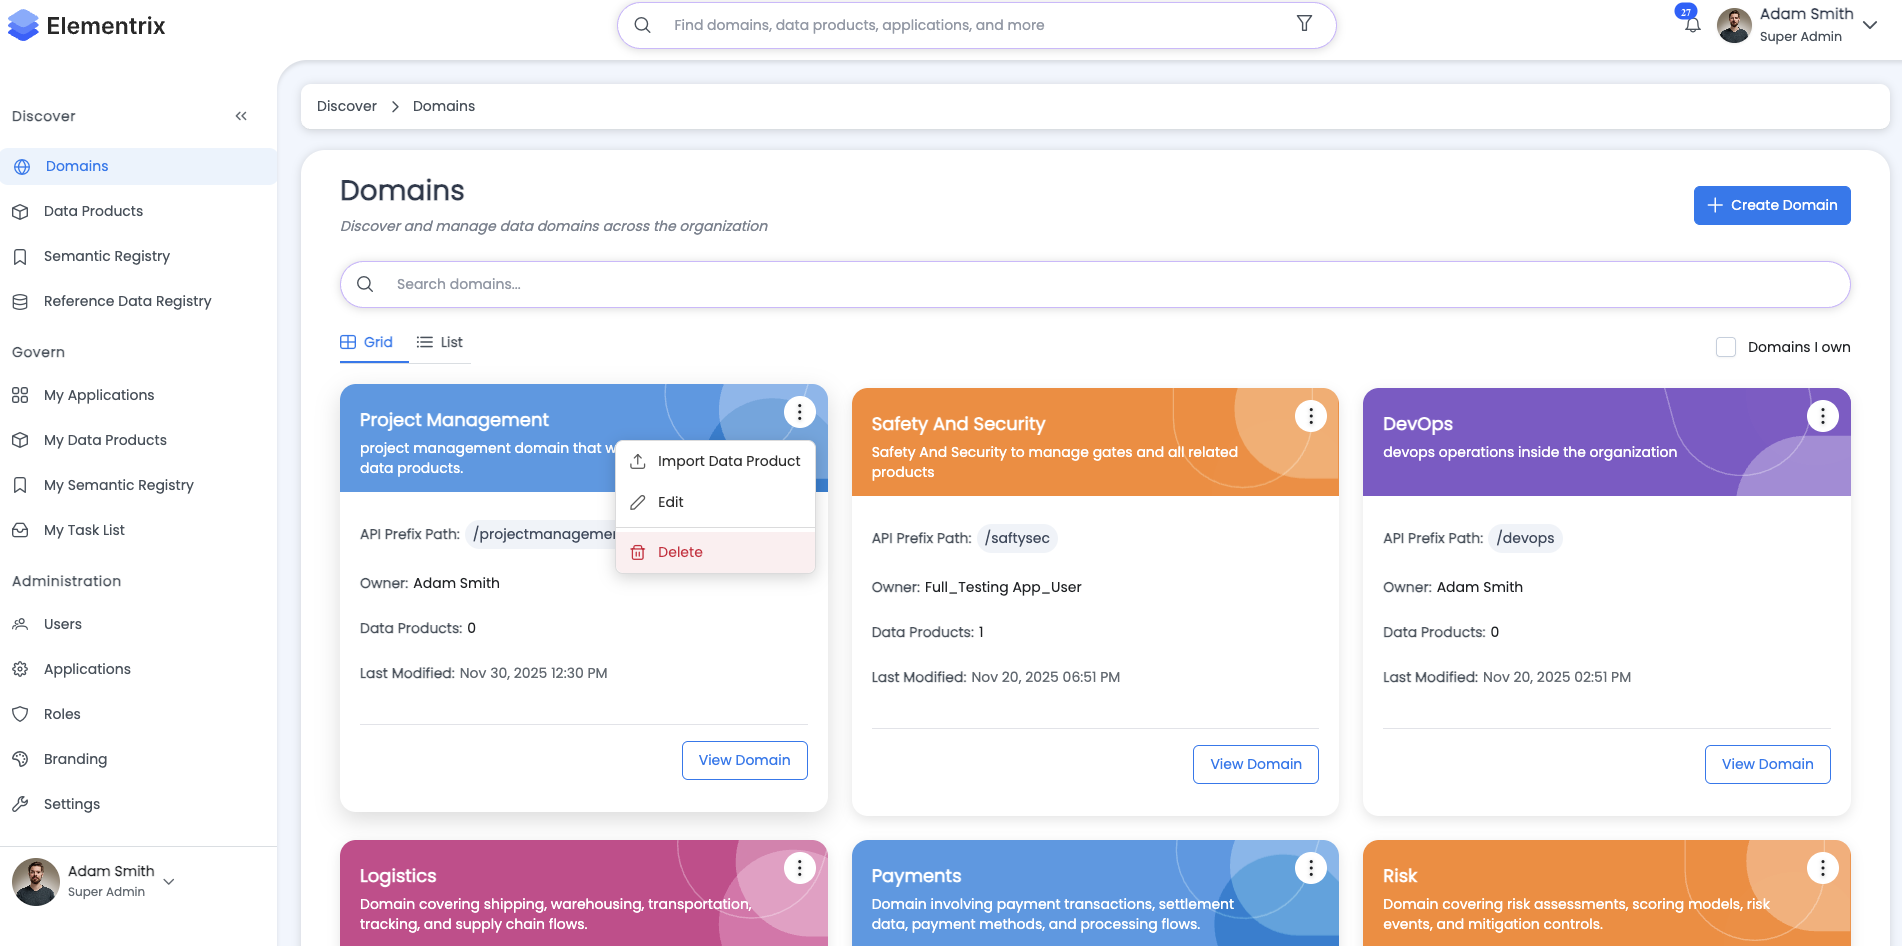Click the Discover breadcrumb link
The image size is (1902, 946).
pyautogui.click(x=347, y=106)
